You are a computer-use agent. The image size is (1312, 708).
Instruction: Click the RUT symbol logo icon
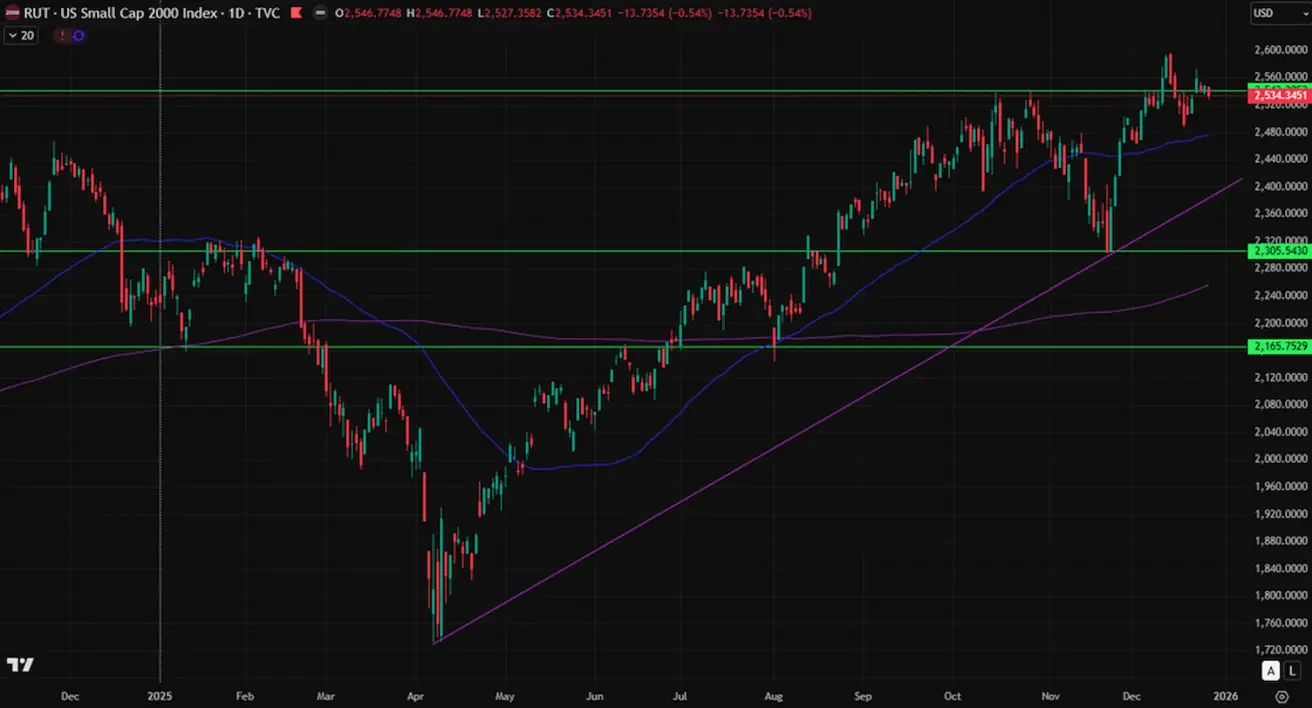click(x=12, y=14)
